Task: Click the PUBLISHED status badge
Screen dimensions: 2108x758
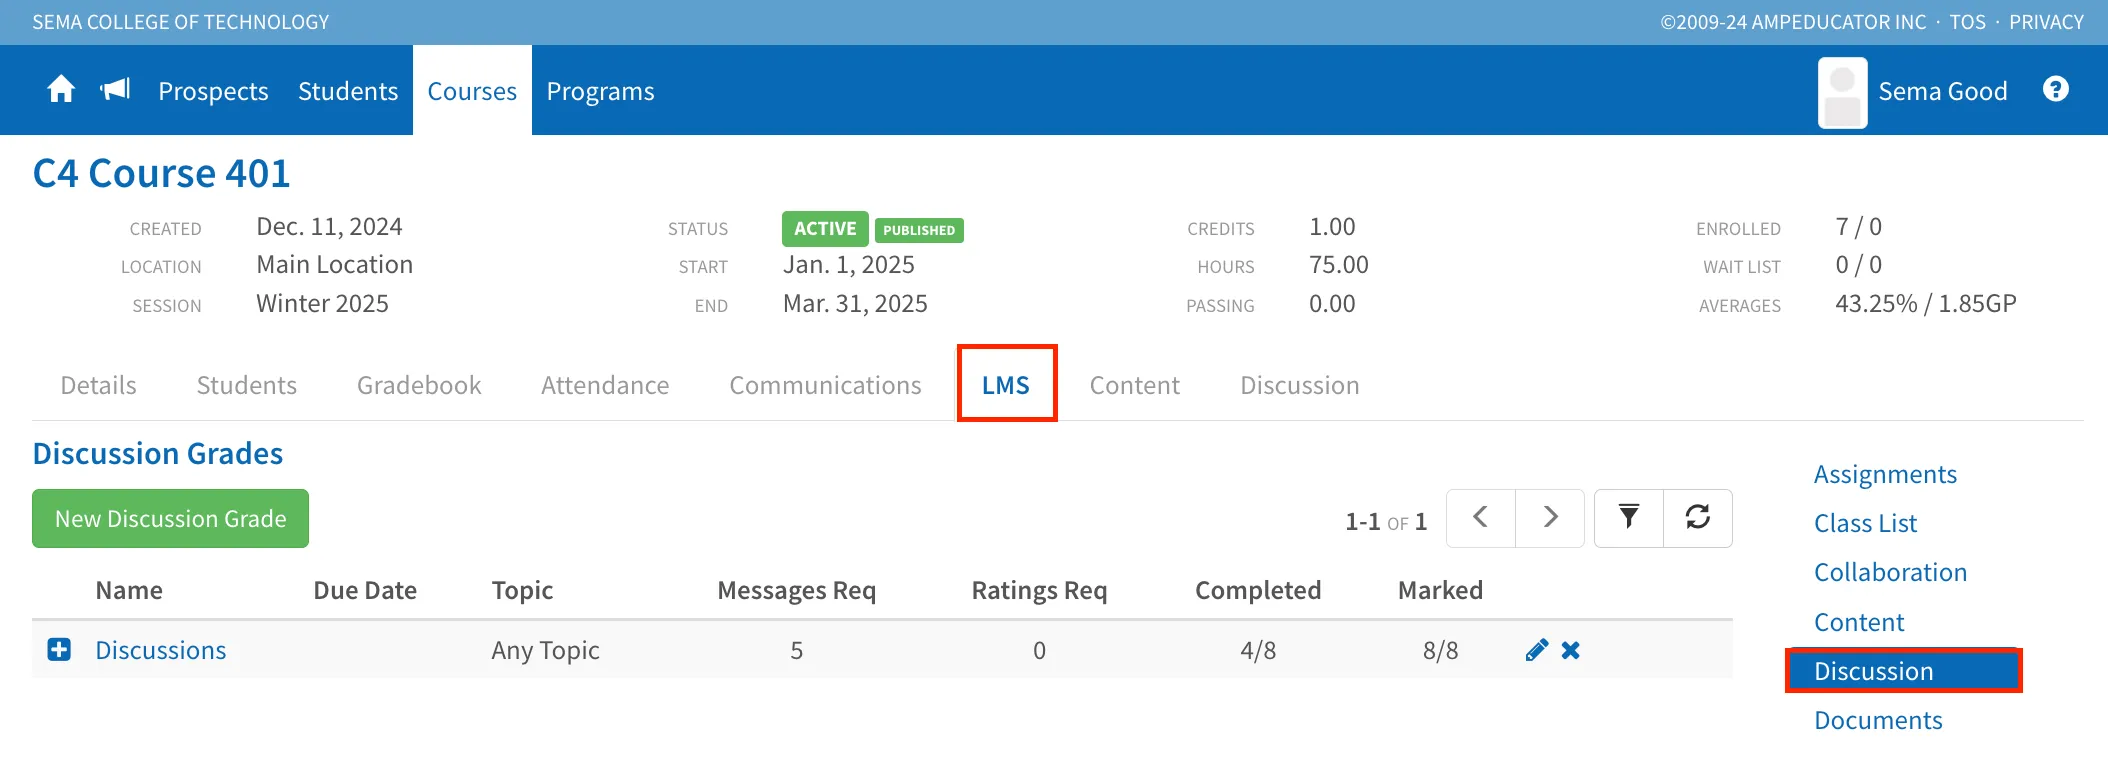Action: [x=919, y=230]
